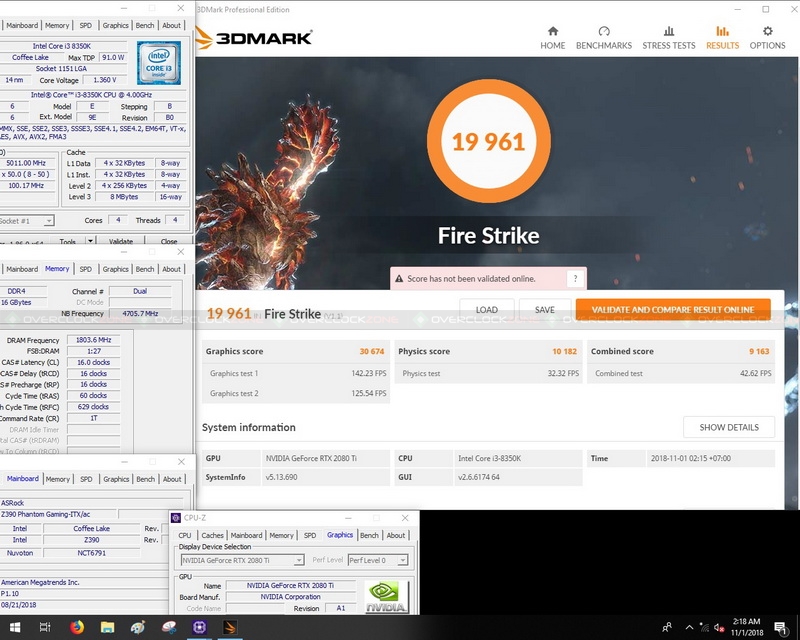Click the taskbar clock showing 2:18 AM
The image size is (800, 640).
click(x=746, y=627)
